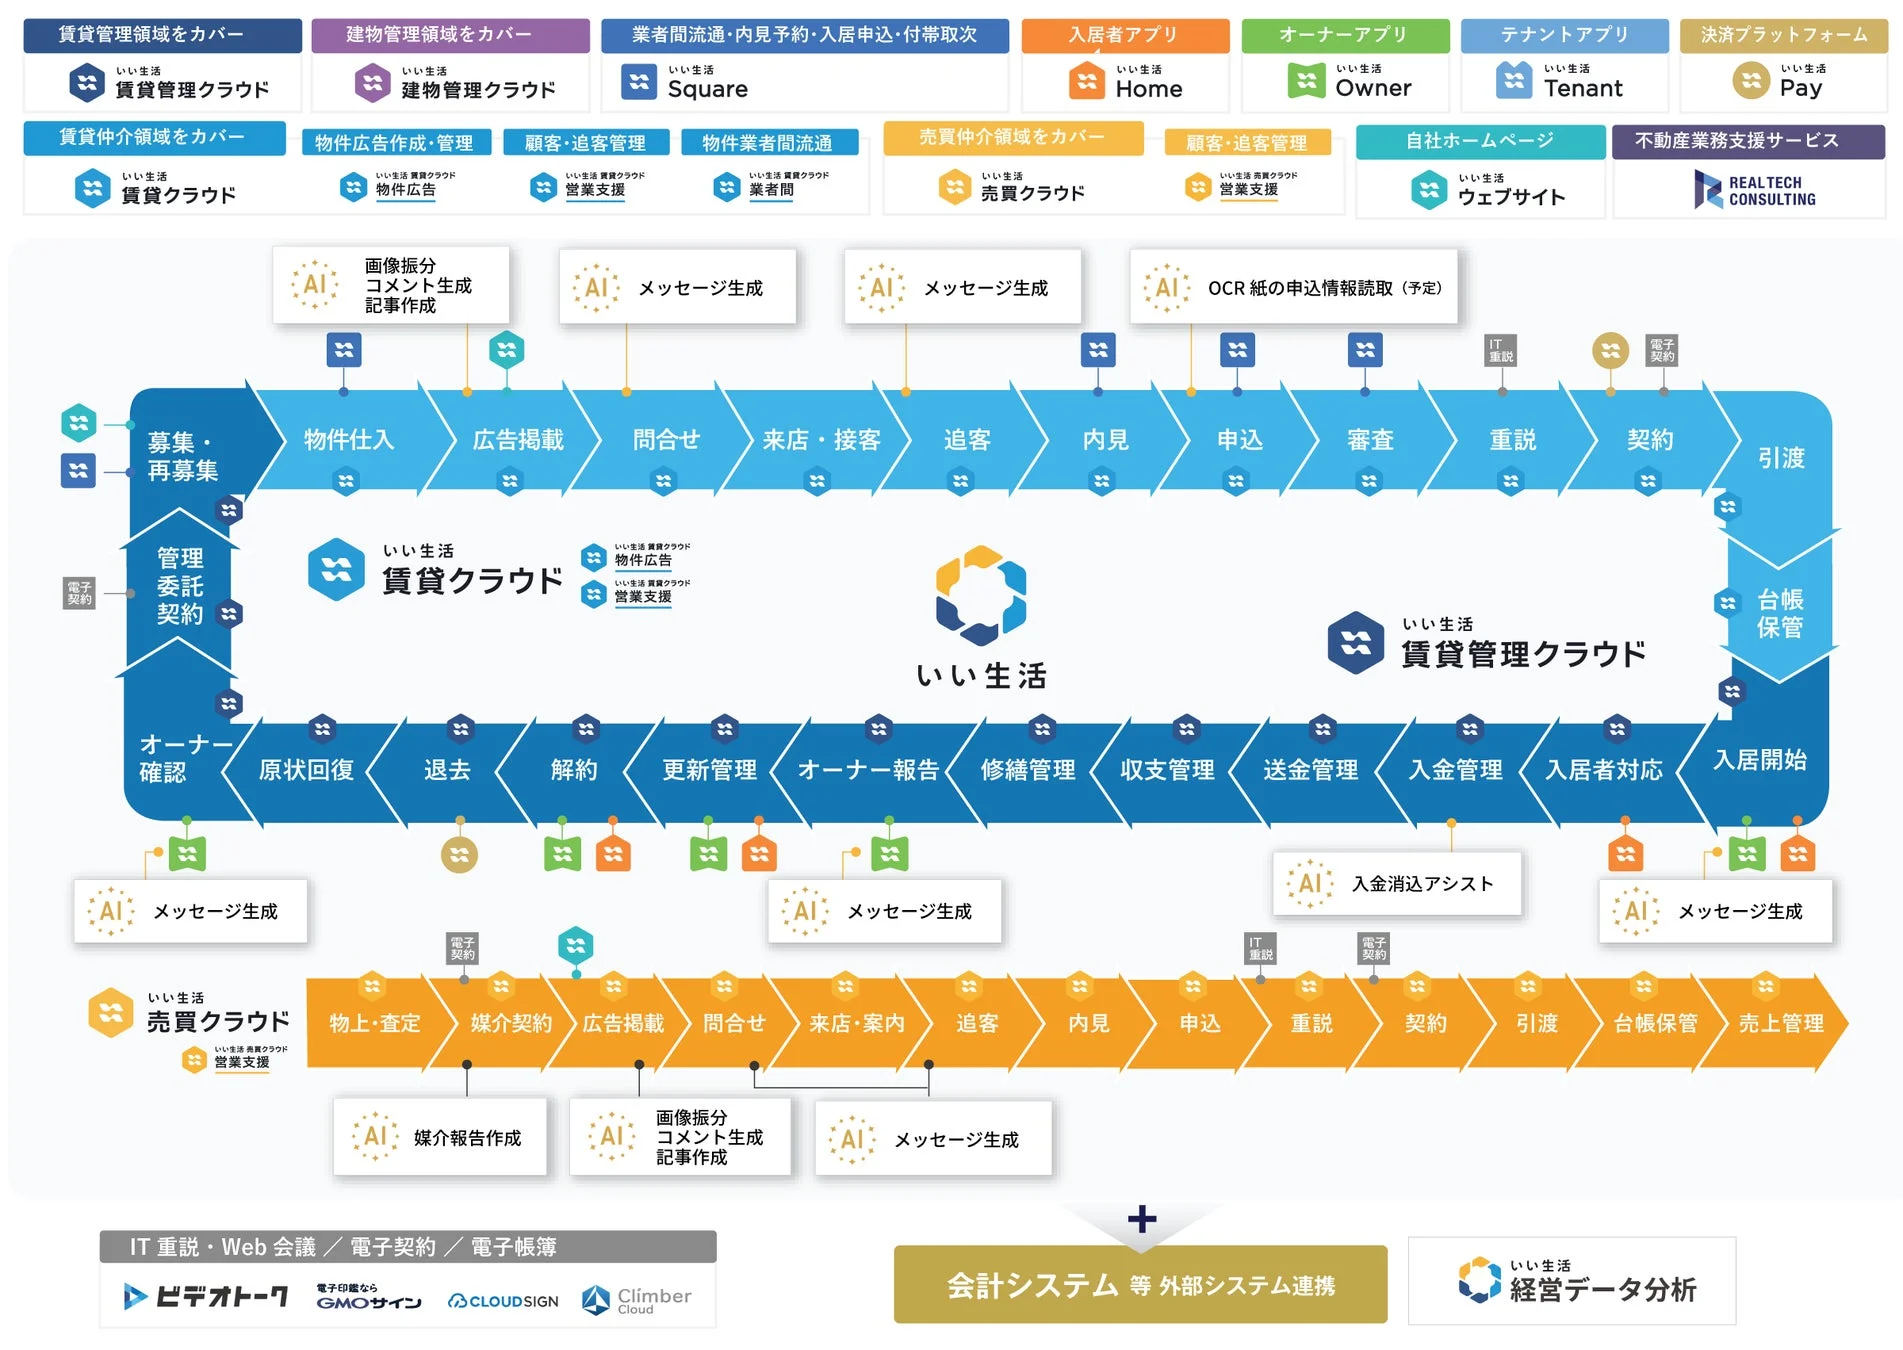
Task: Select the 建物管理領域をカバー header tab
Action: [x=450, y=35]
